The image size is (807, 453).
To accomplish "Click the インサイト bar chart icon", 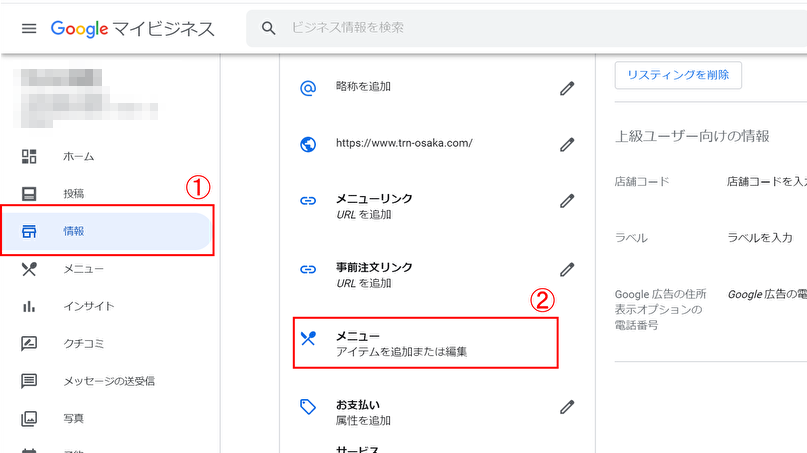I will [29, 306].
